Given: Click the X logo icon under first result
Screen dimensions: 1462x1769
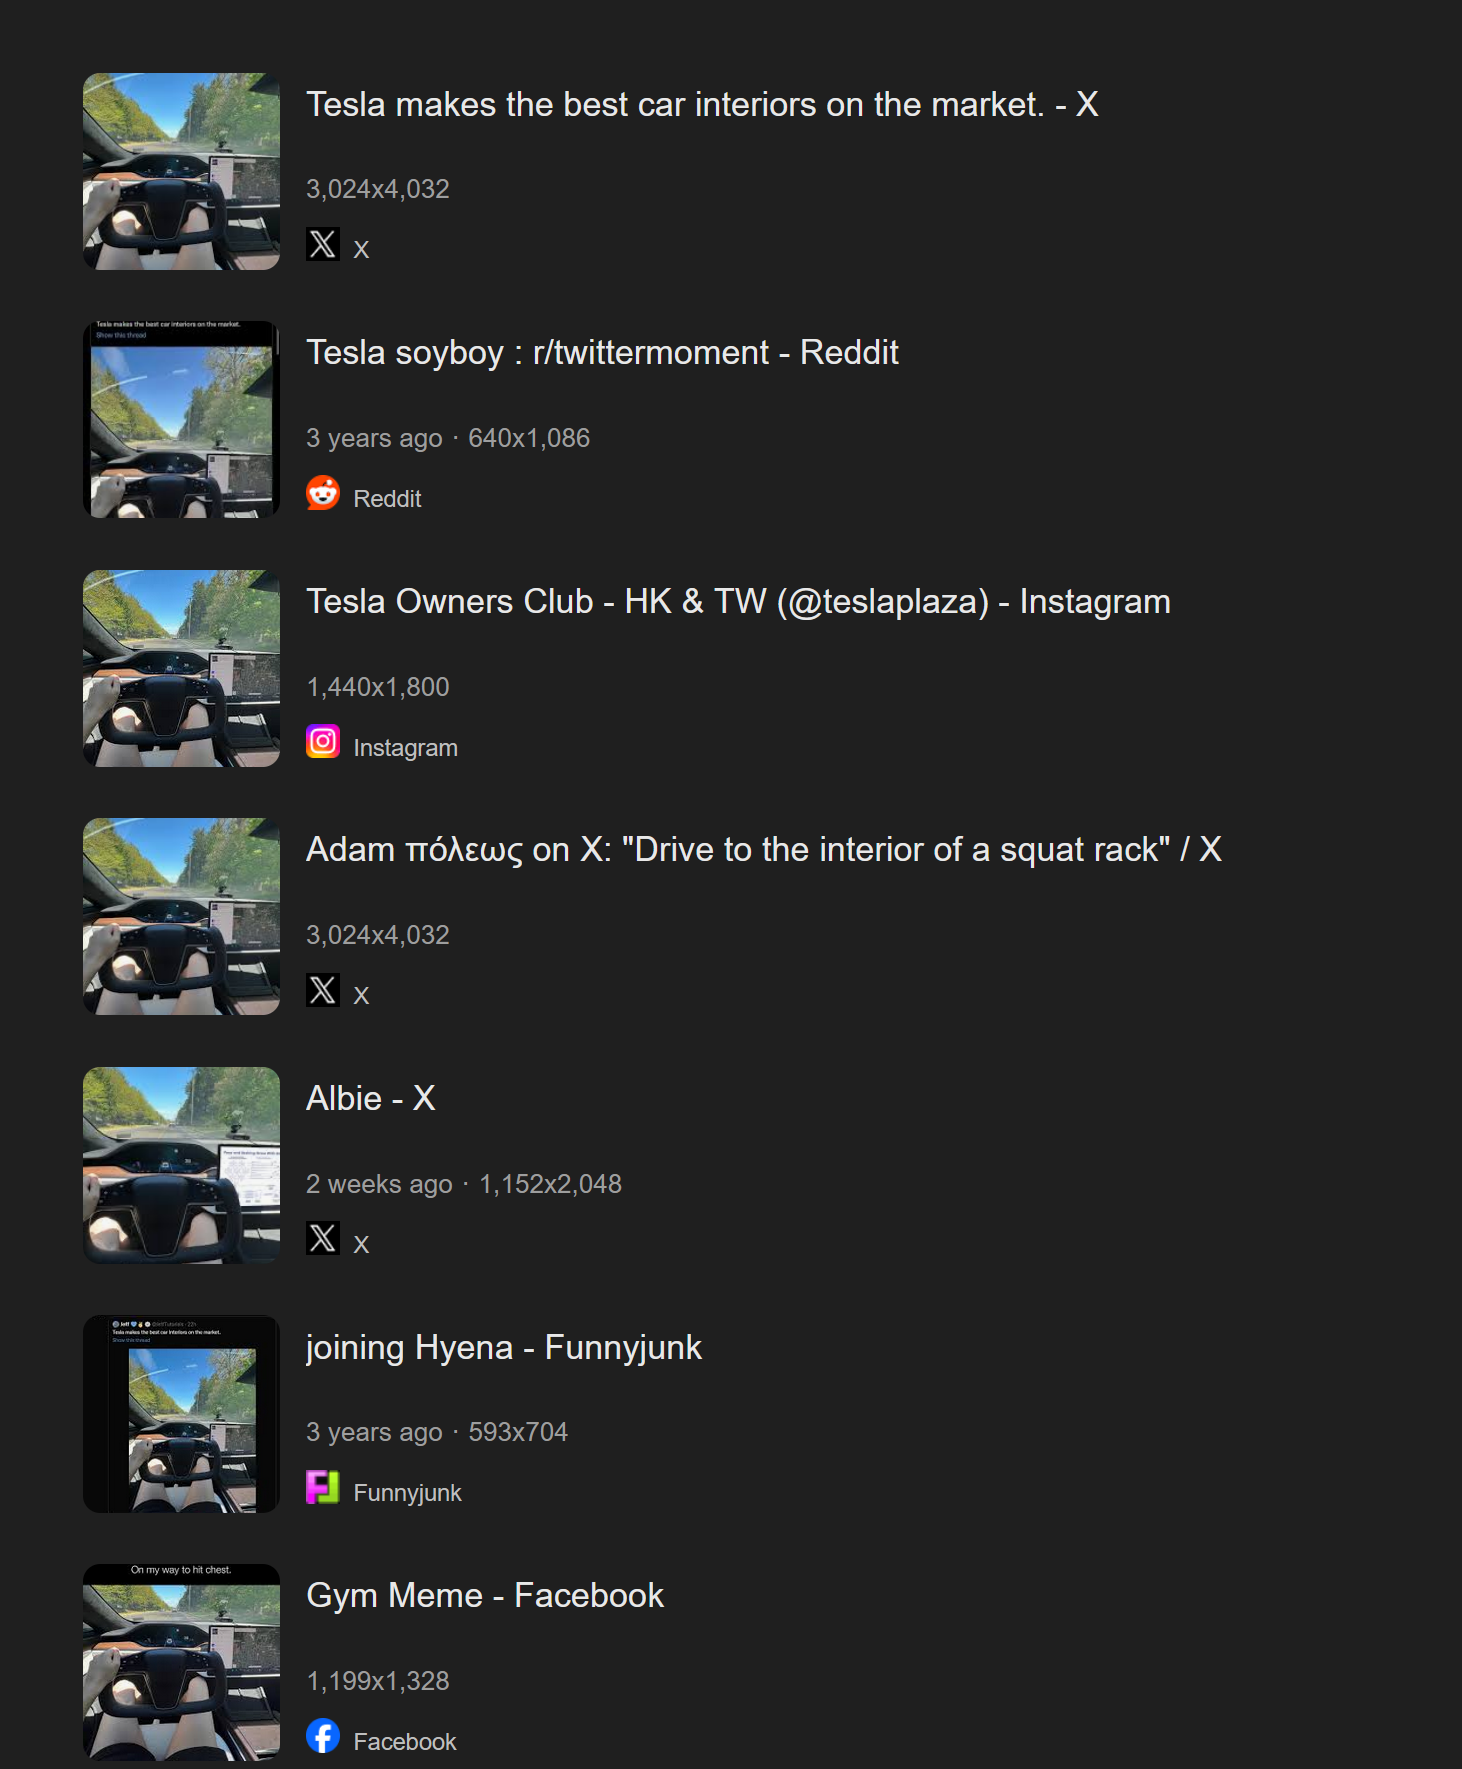Looking at the screenshot, I should point(323,244).
